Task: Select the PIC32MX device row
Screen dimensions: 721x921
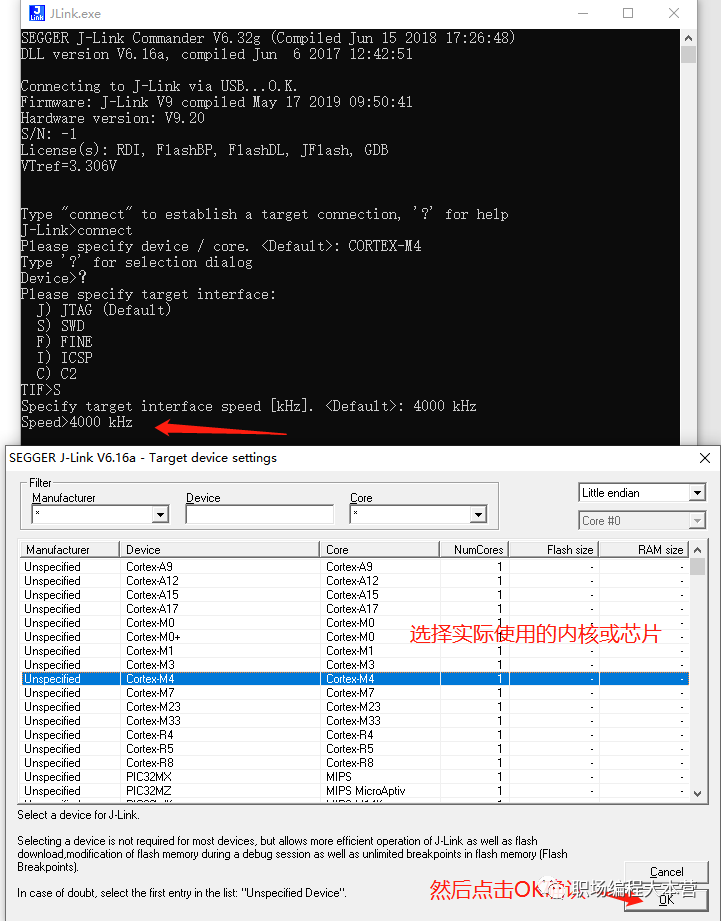Action: click(x=355, y=777)
